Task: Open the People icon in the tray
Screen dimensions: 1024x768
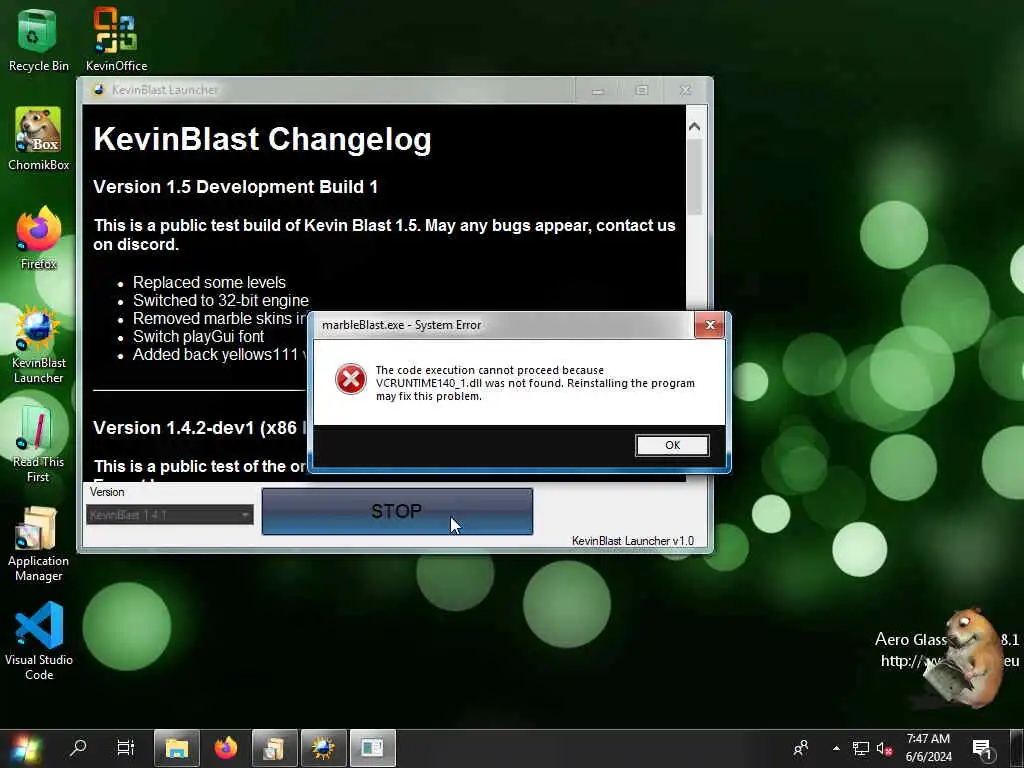Action: pos(801,748)
